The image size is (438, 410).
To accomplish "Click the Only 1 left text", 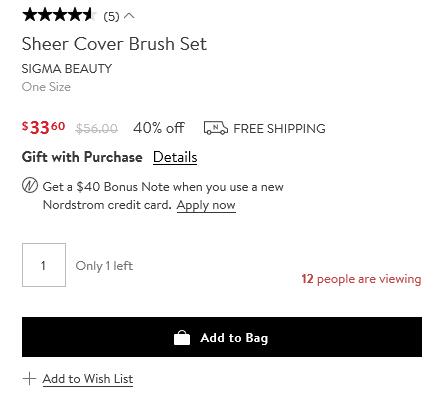I will [104, 266].
